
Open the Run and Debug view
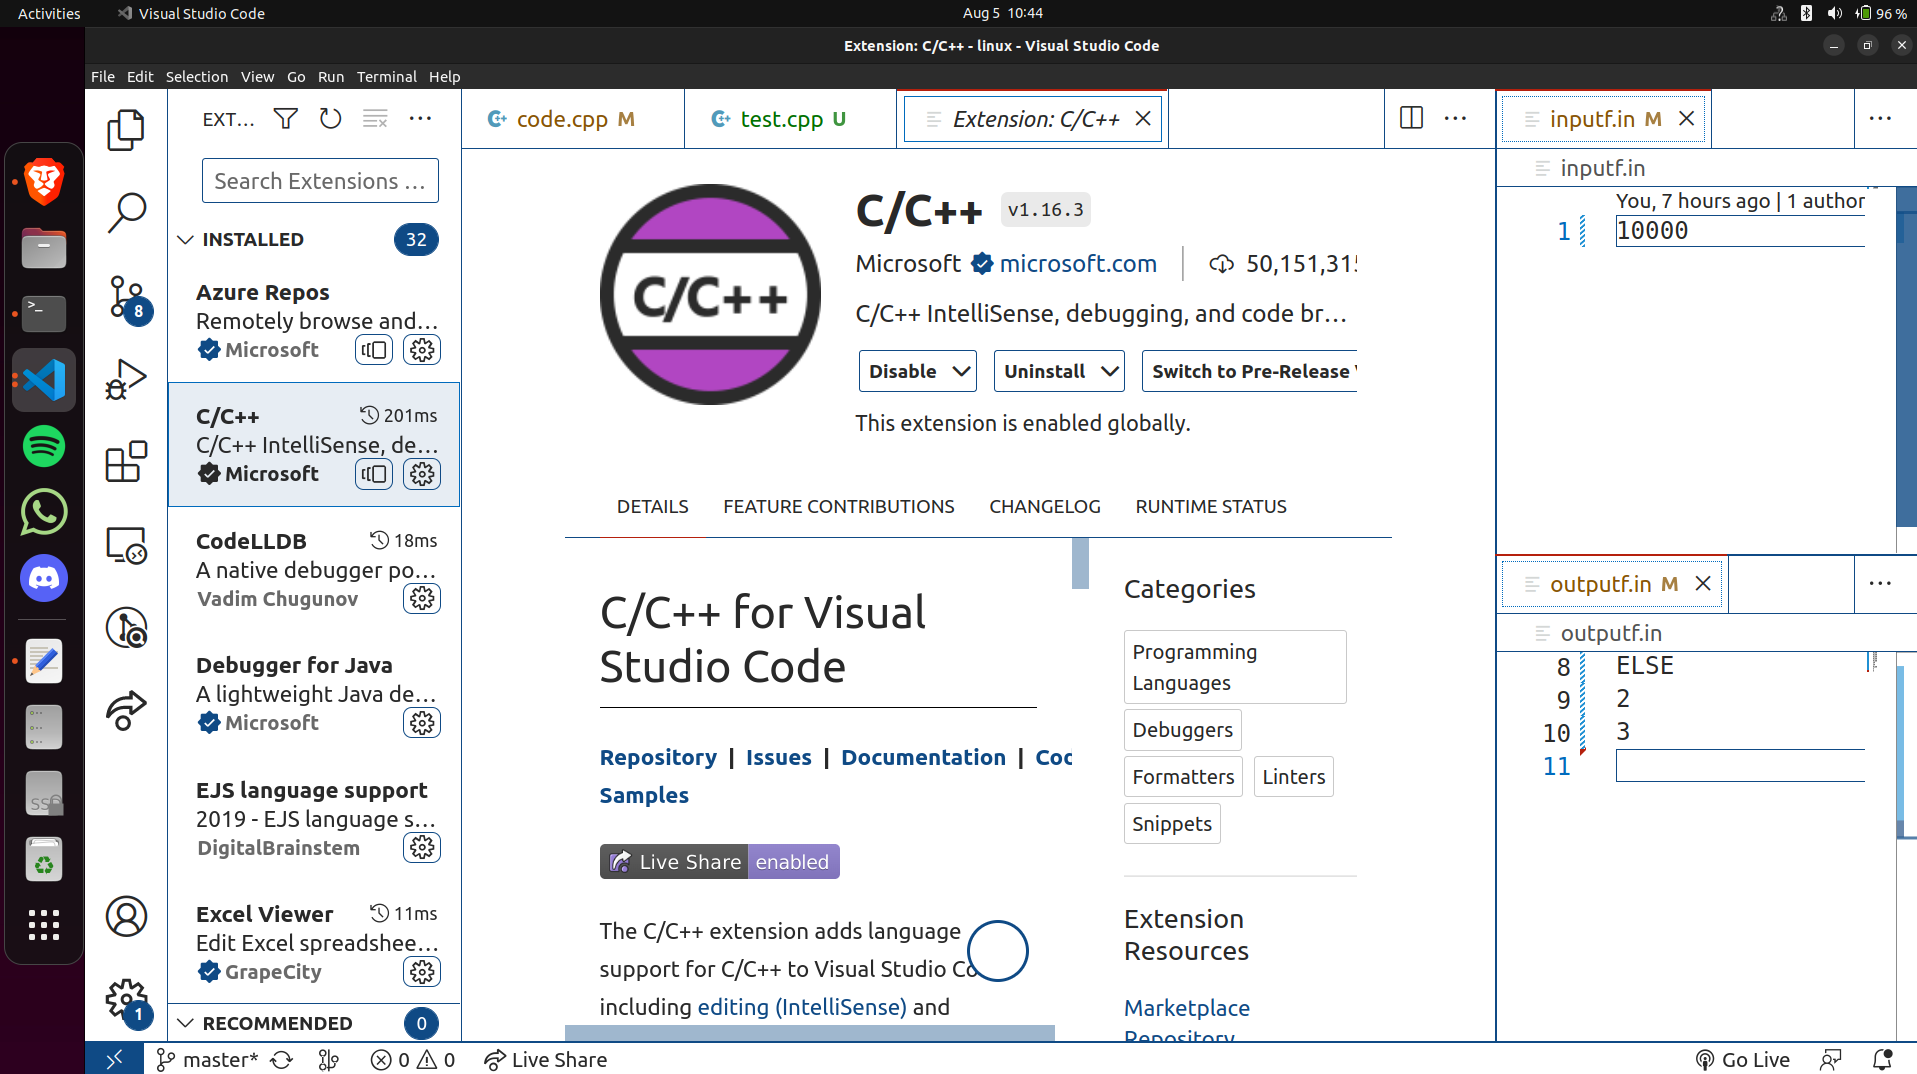[x=126, y=379]
